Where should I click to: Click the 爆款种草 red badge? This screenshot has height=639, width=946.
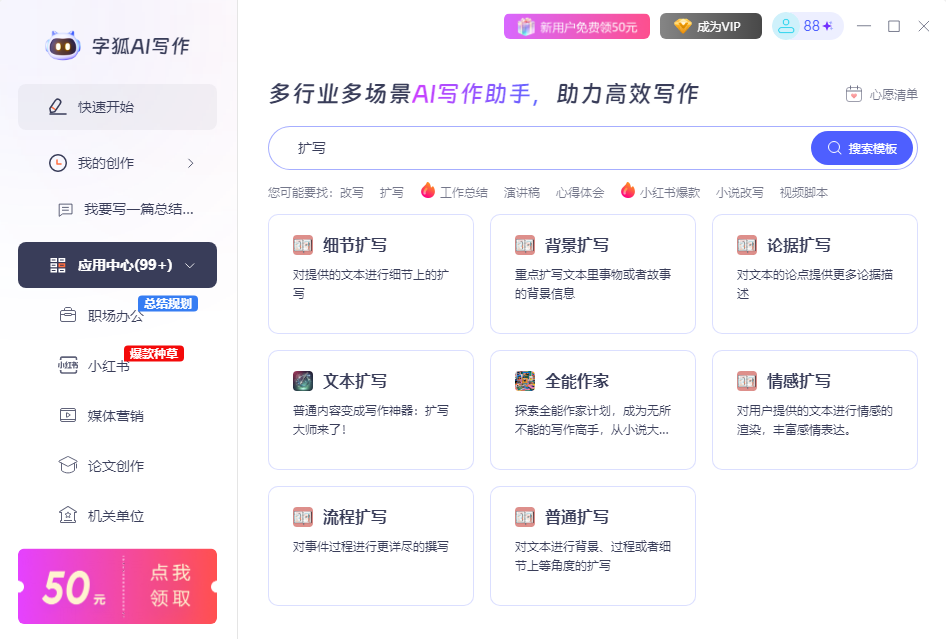(x=154, y=354)
